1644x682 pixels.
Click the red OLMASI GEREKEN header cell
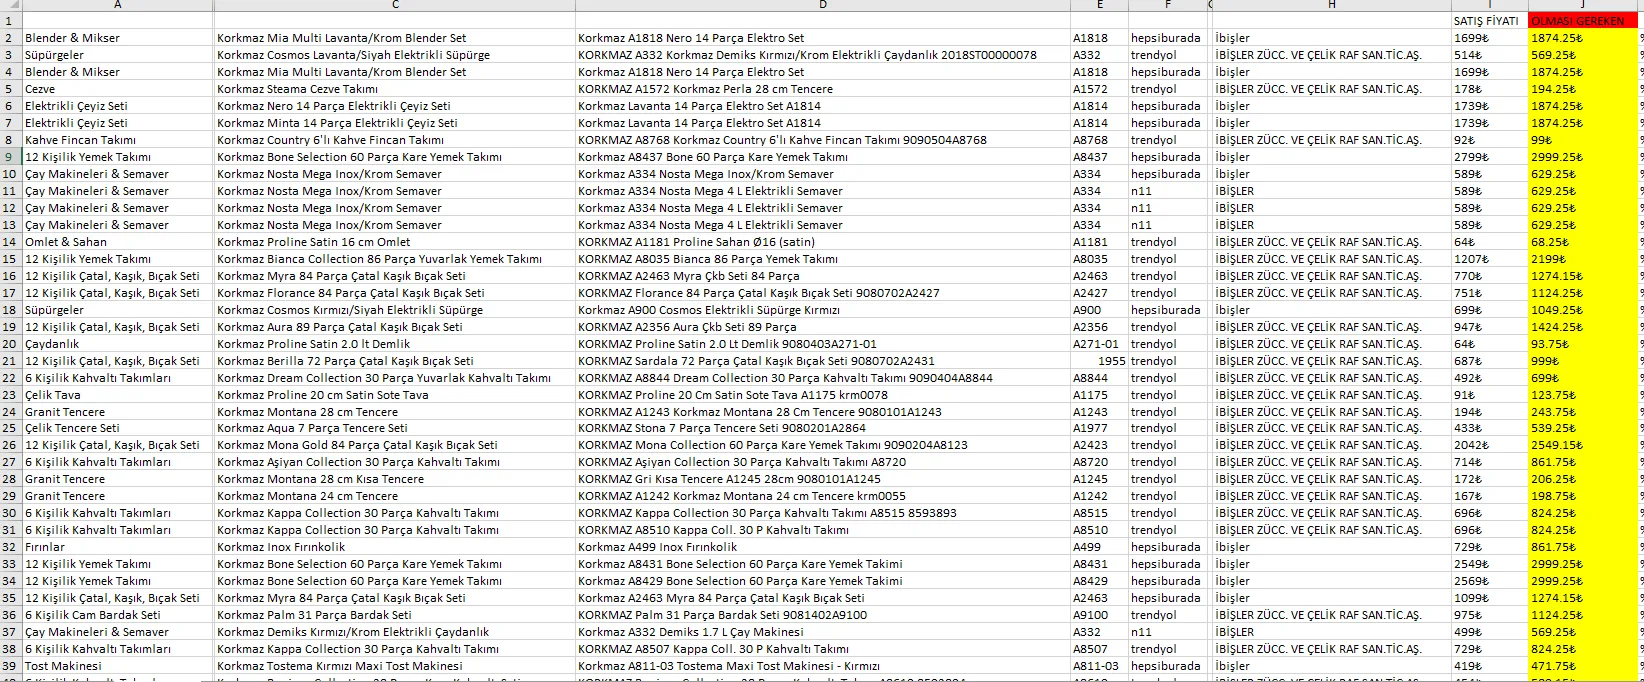point(1583,21)
